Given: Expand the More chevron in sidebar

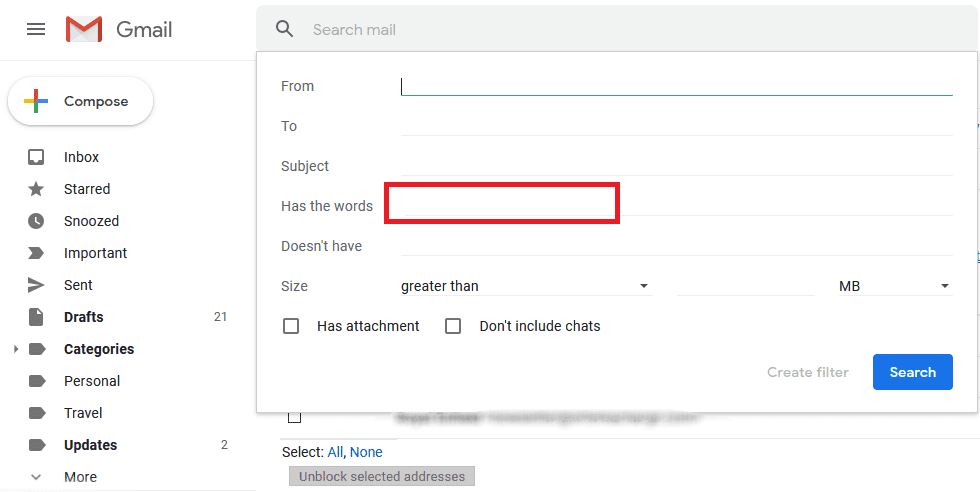Looking at the screenshot, I should point(36,477).
